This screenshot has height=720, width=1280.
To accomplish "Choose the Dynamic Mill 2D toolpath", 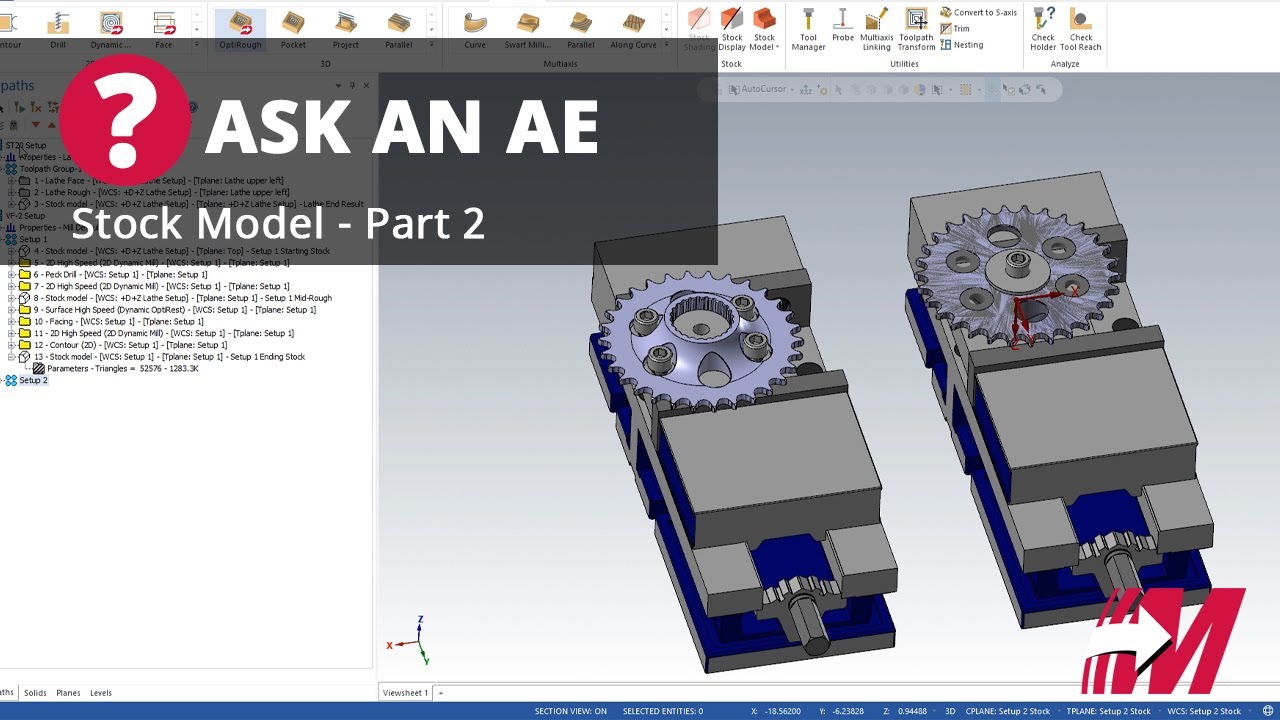I will click(110, 30).
